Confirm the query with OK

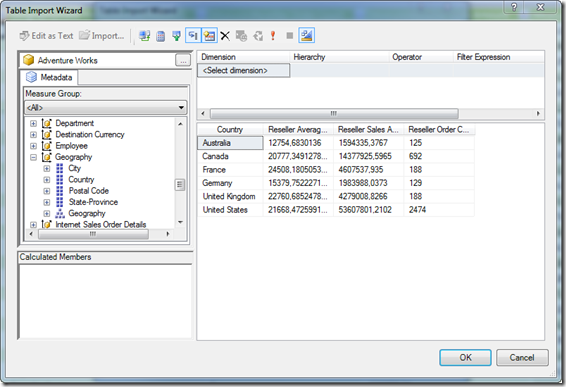465,358
